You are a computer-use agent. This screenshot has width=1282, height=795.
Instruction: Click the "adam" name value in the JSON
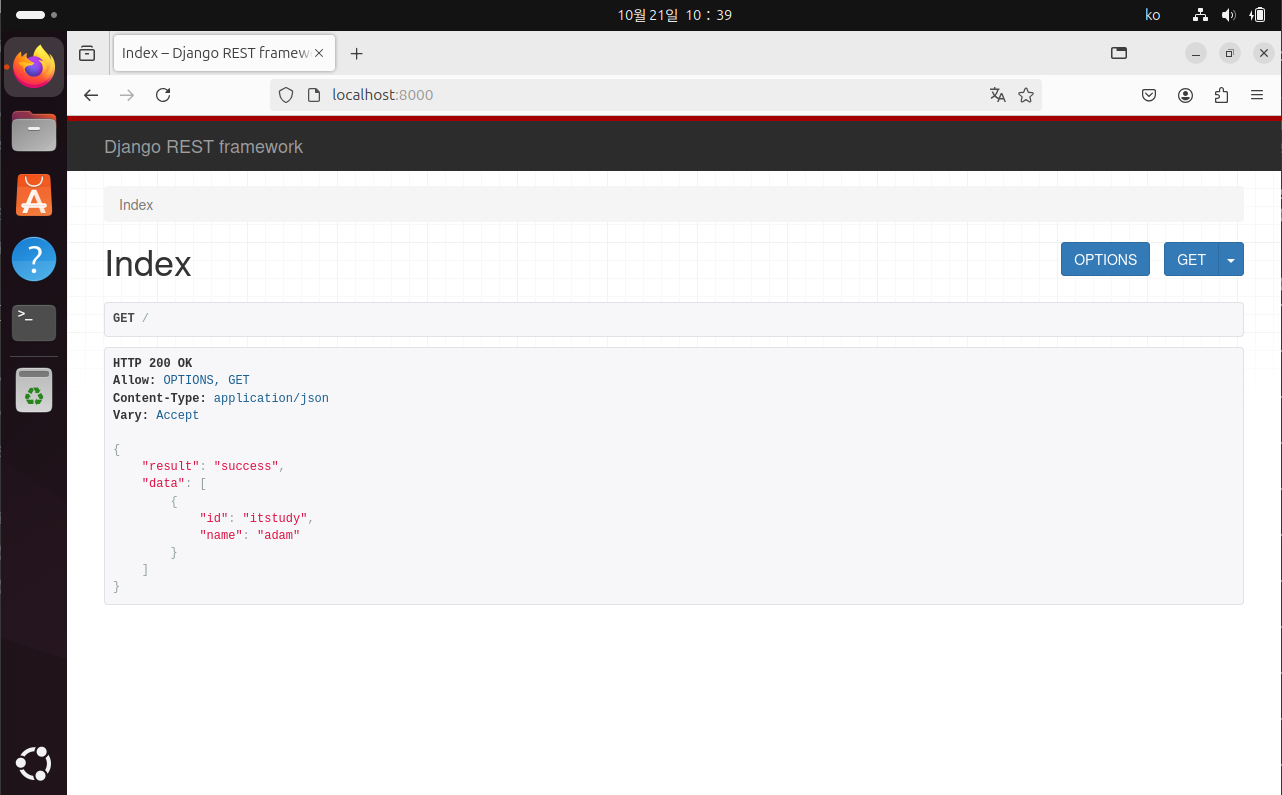[279, 535]
